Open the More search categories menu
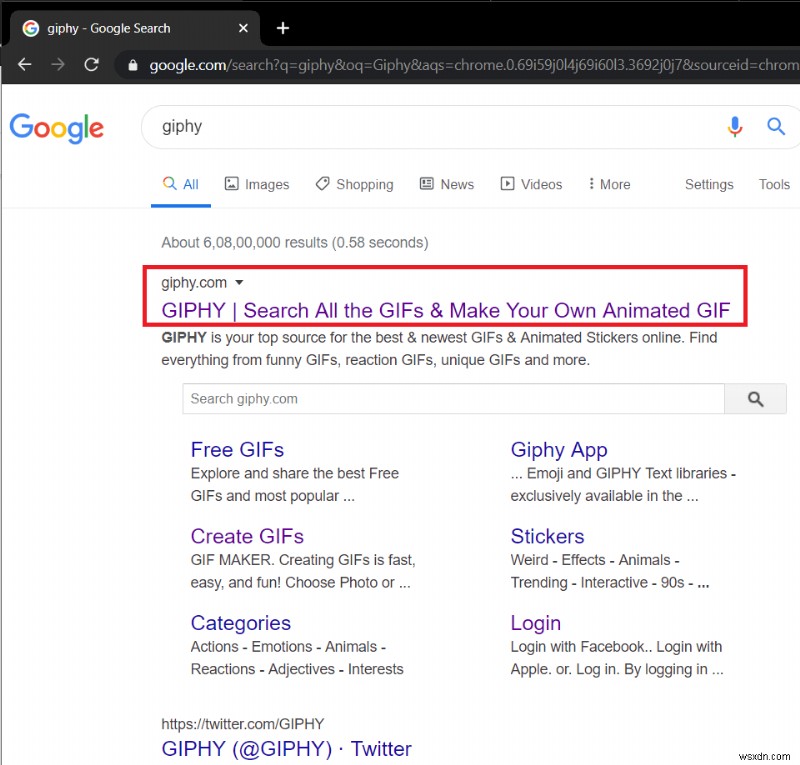This screenshot has height=765, width=800. 609,184
